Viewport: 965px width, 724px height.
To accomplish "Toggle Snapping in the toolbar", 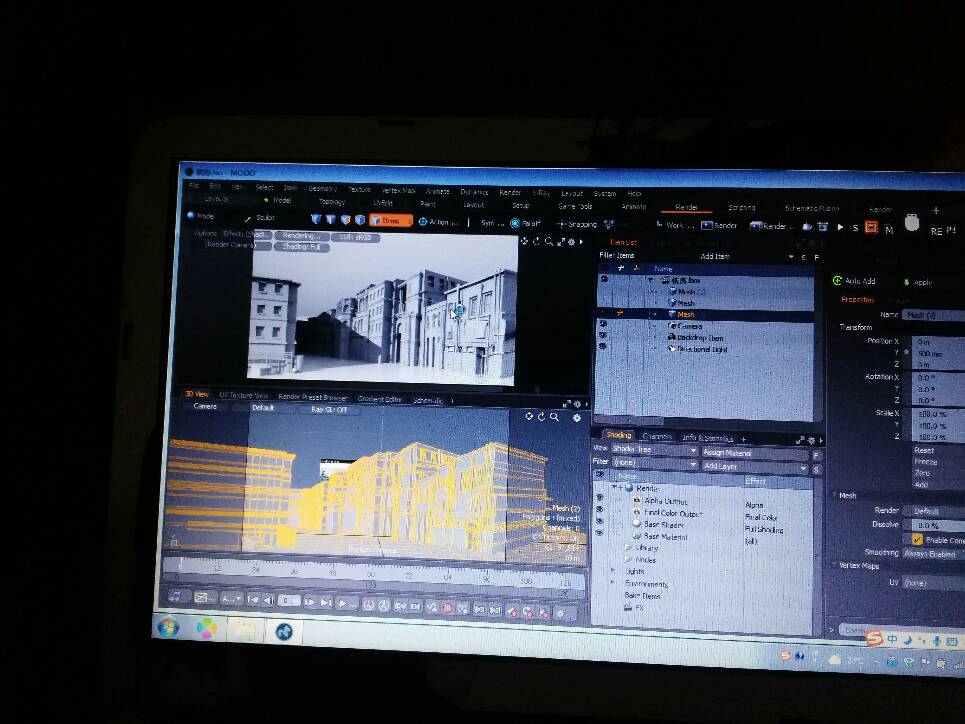I will 576,224.
